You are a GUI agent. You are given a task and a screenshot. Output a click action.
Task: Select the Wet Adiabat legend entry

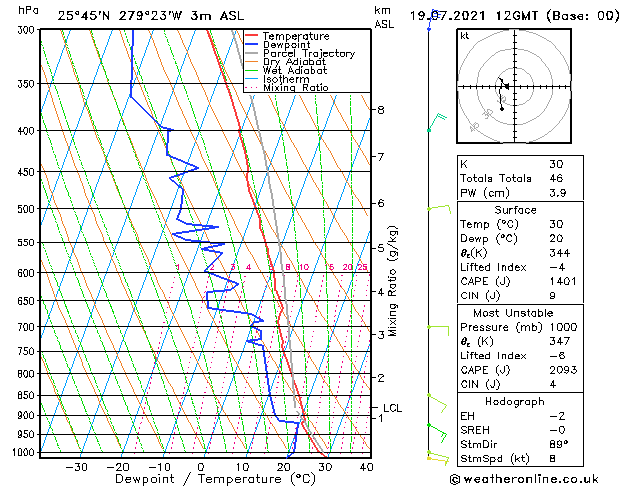(x=286, y=71)
